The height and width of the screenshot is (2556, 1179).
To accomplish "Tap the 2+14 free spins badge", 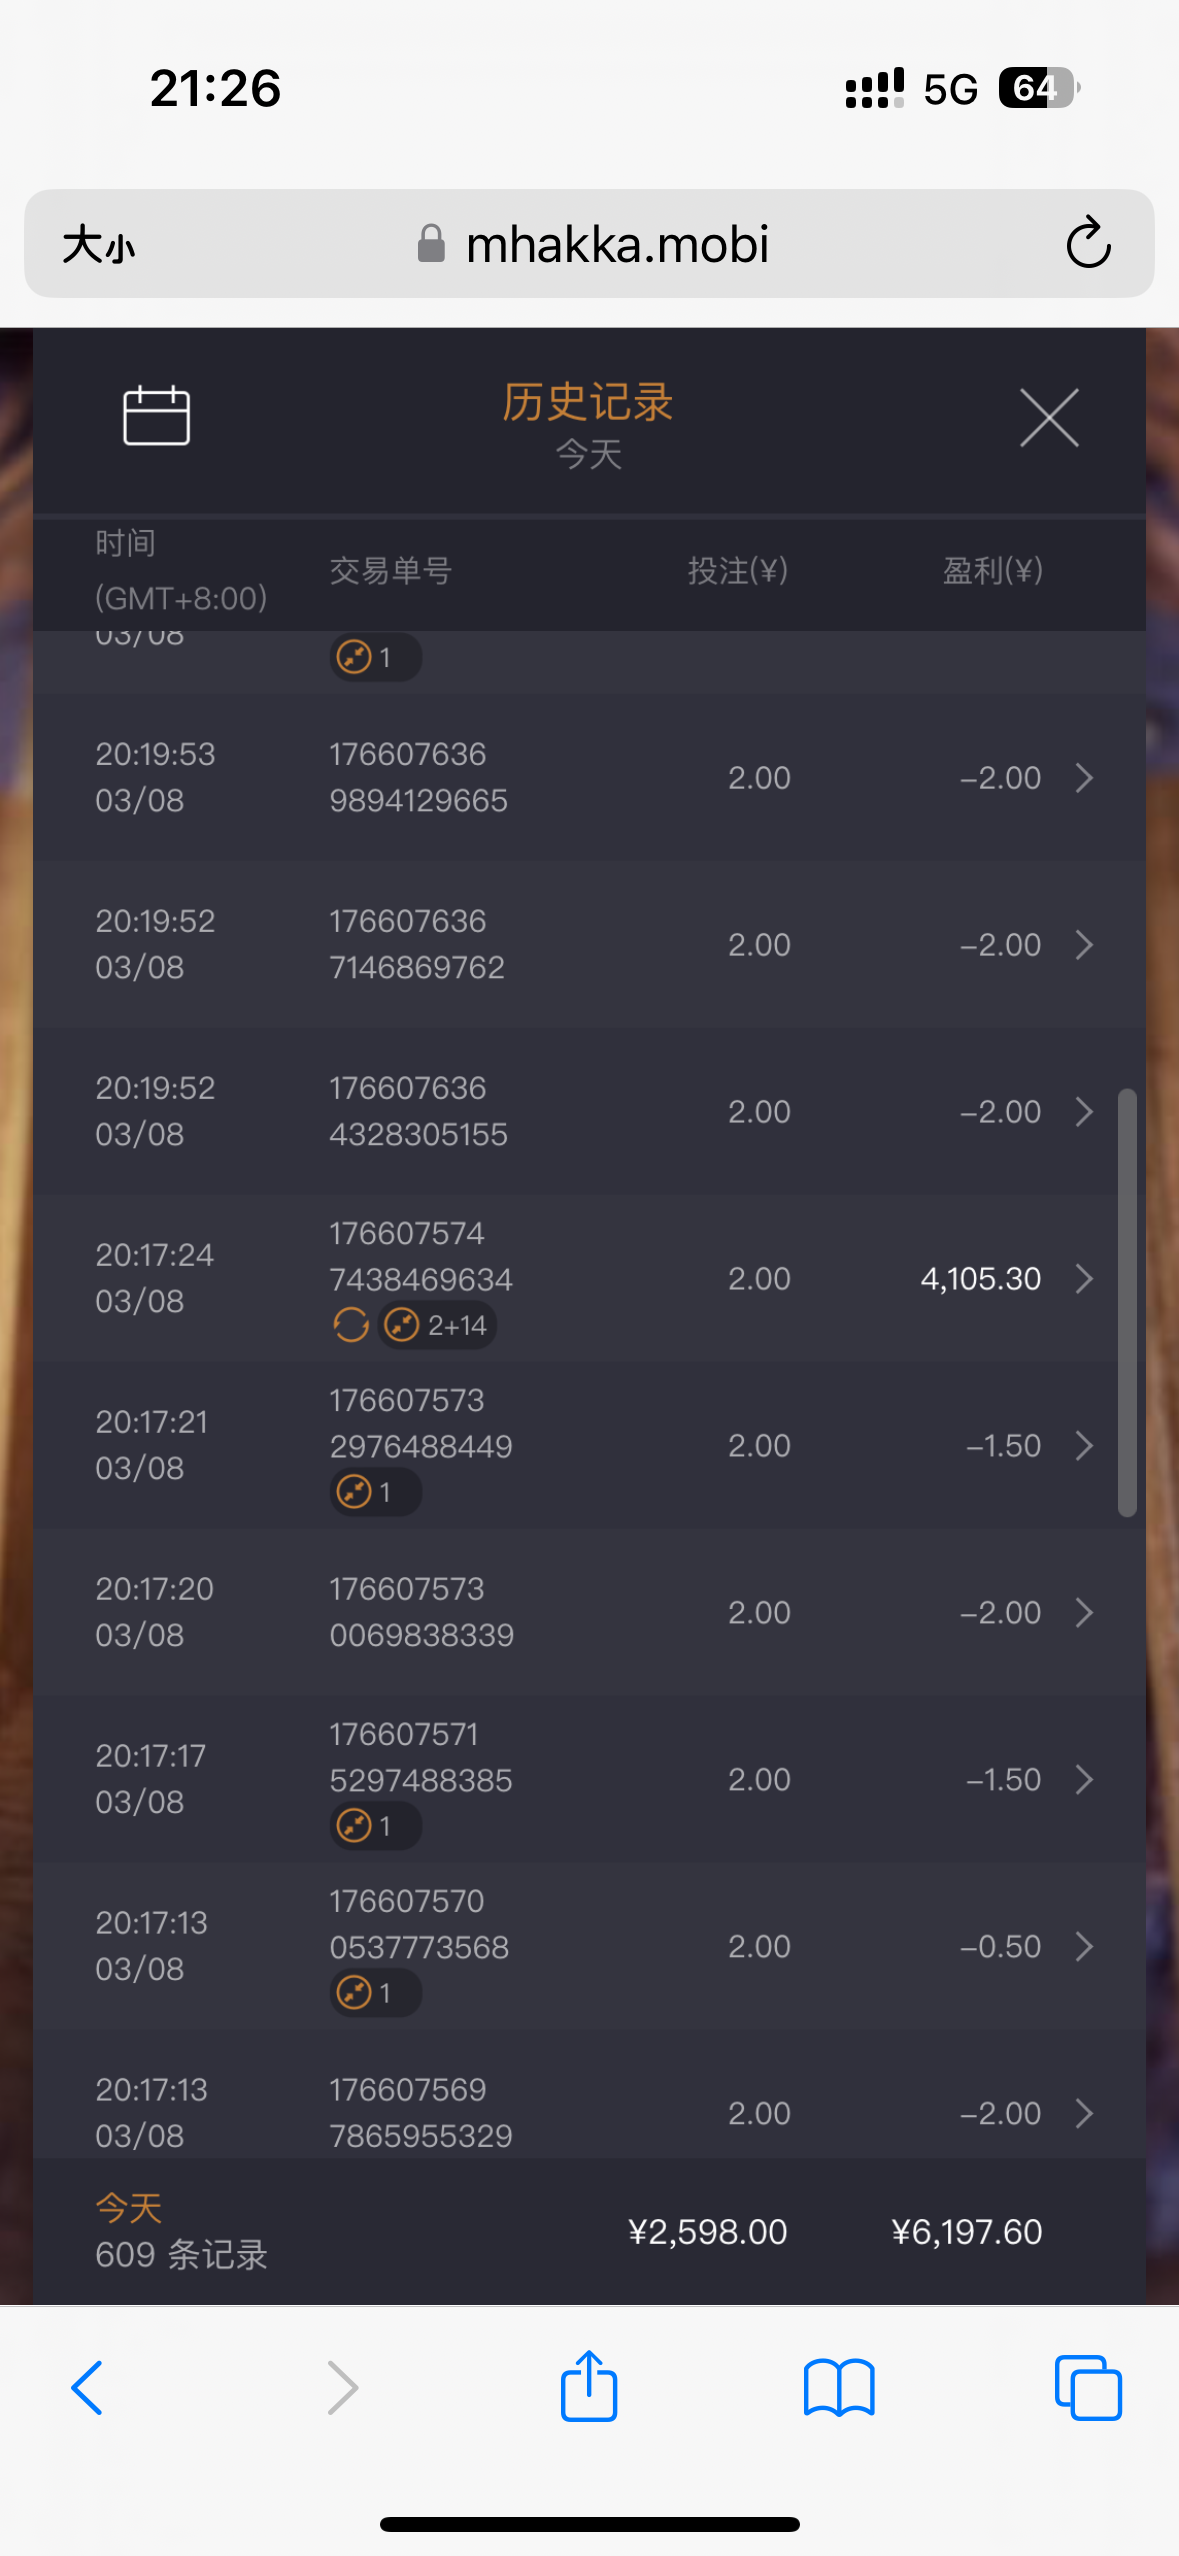I will pos(438,1326).
